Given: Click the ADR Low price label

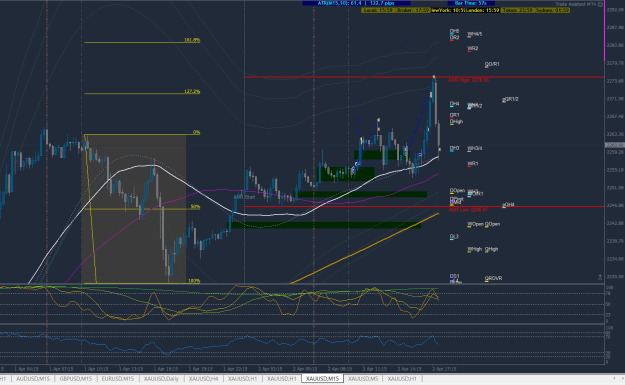Looking at the screenshot, I should (468, 210).
